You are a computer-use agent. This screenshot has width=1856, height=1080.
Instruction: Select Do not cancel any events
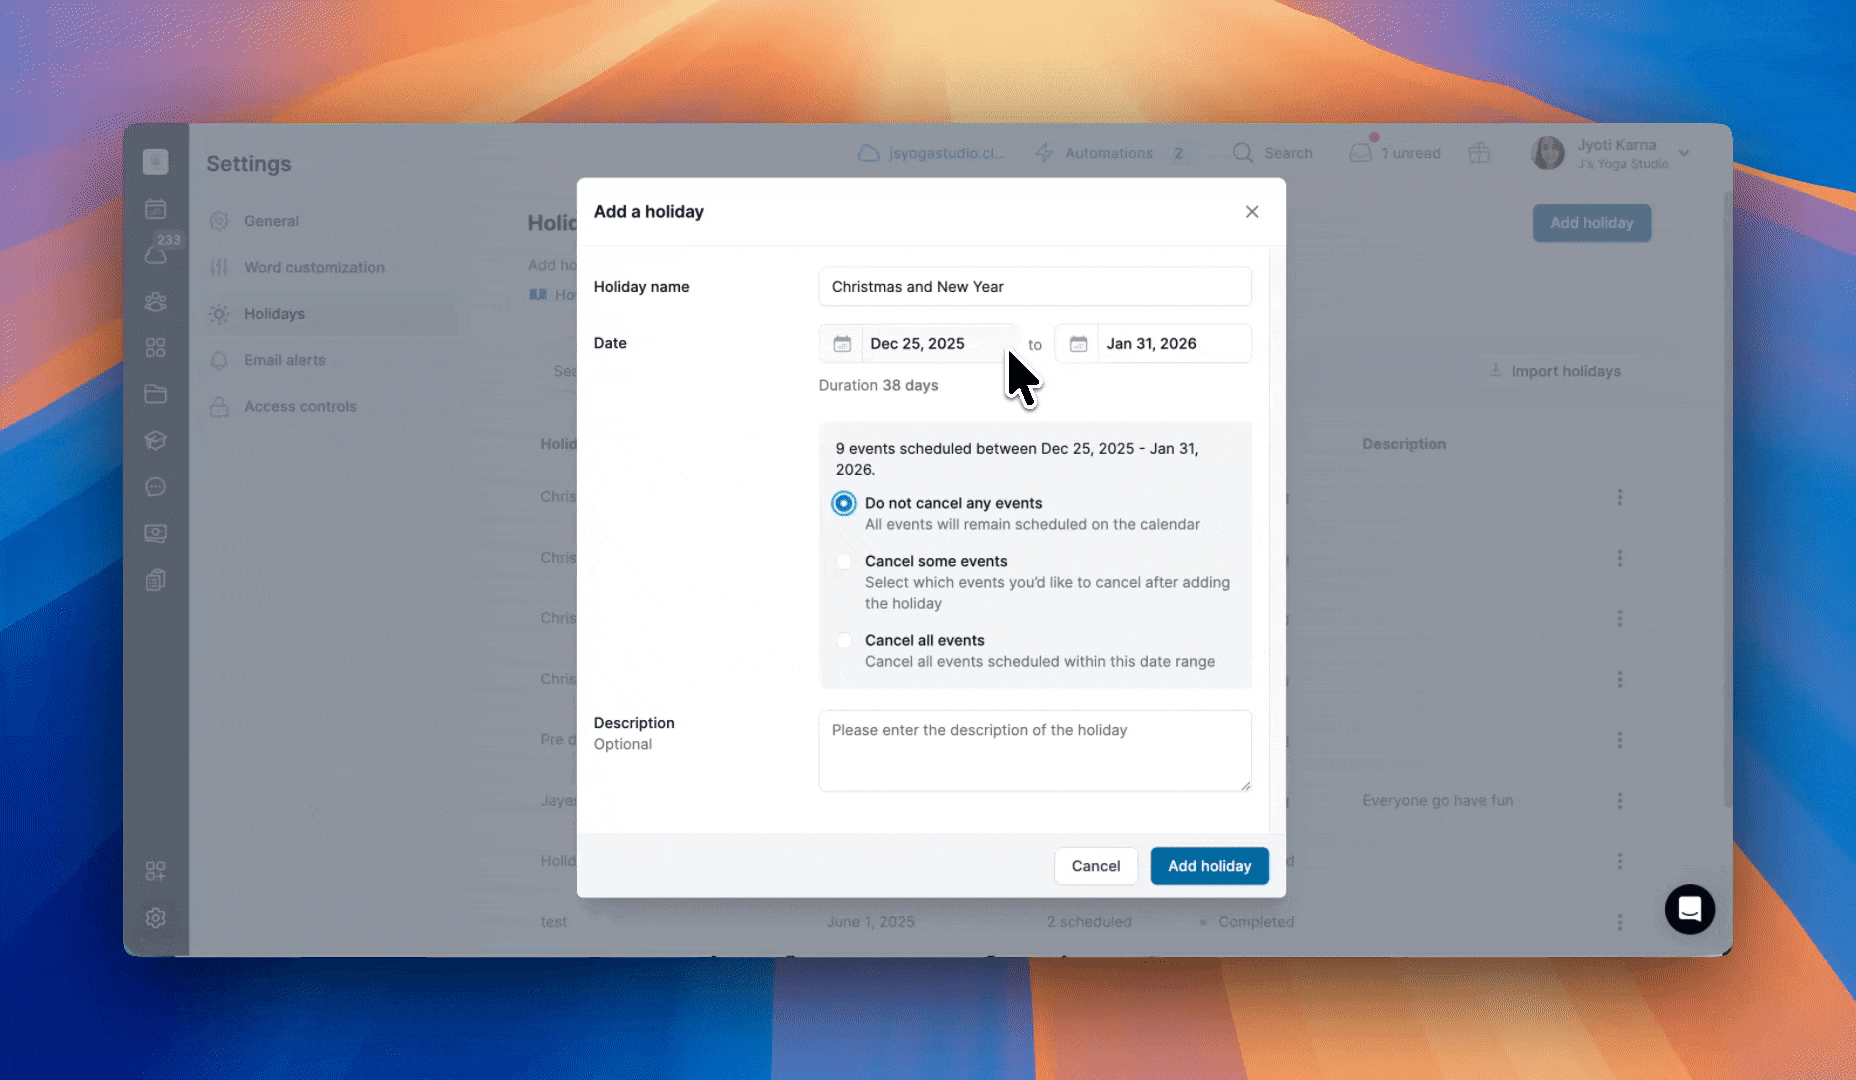pos(844,503)
